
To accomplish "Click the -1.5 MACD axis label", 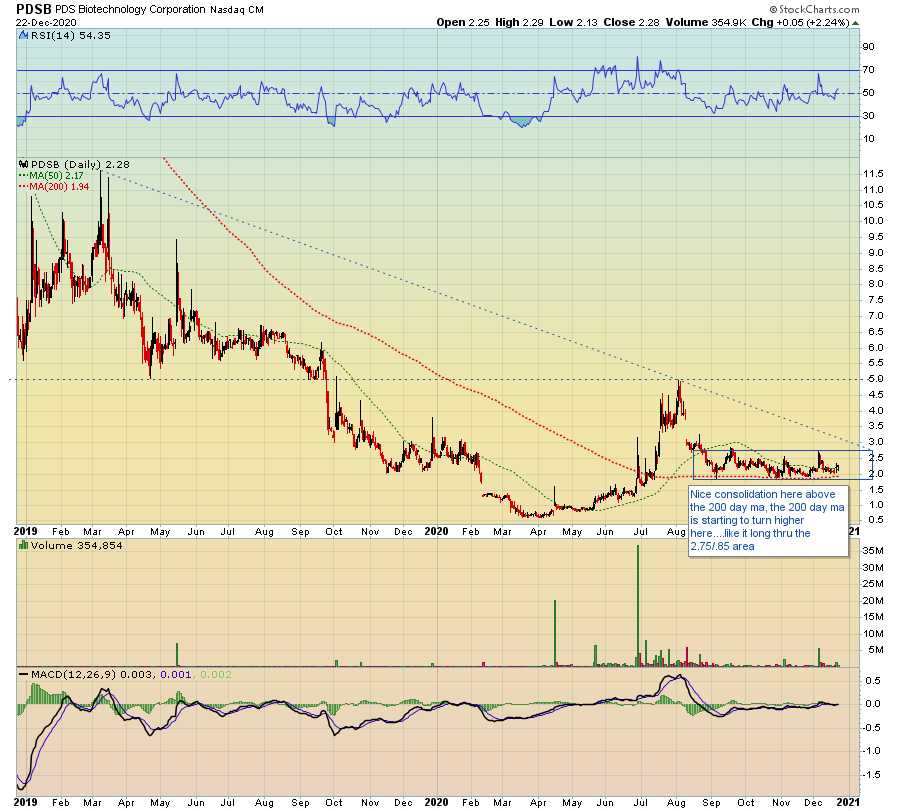I will [871, 775].
